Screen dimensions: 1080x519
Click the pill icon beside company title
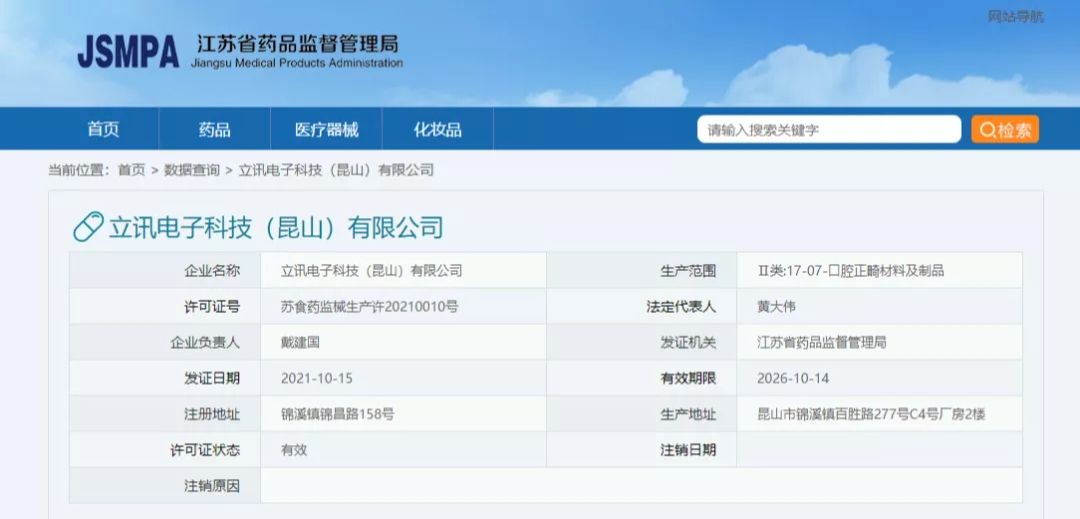(88, 227)
